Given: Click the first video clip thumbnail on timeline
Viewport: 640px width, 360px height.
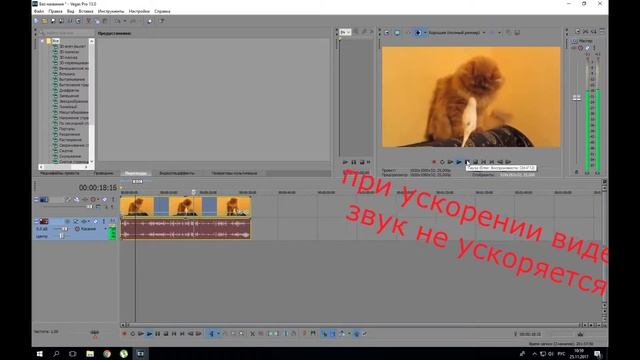Looking at the screenshot, I should (137, 206).
